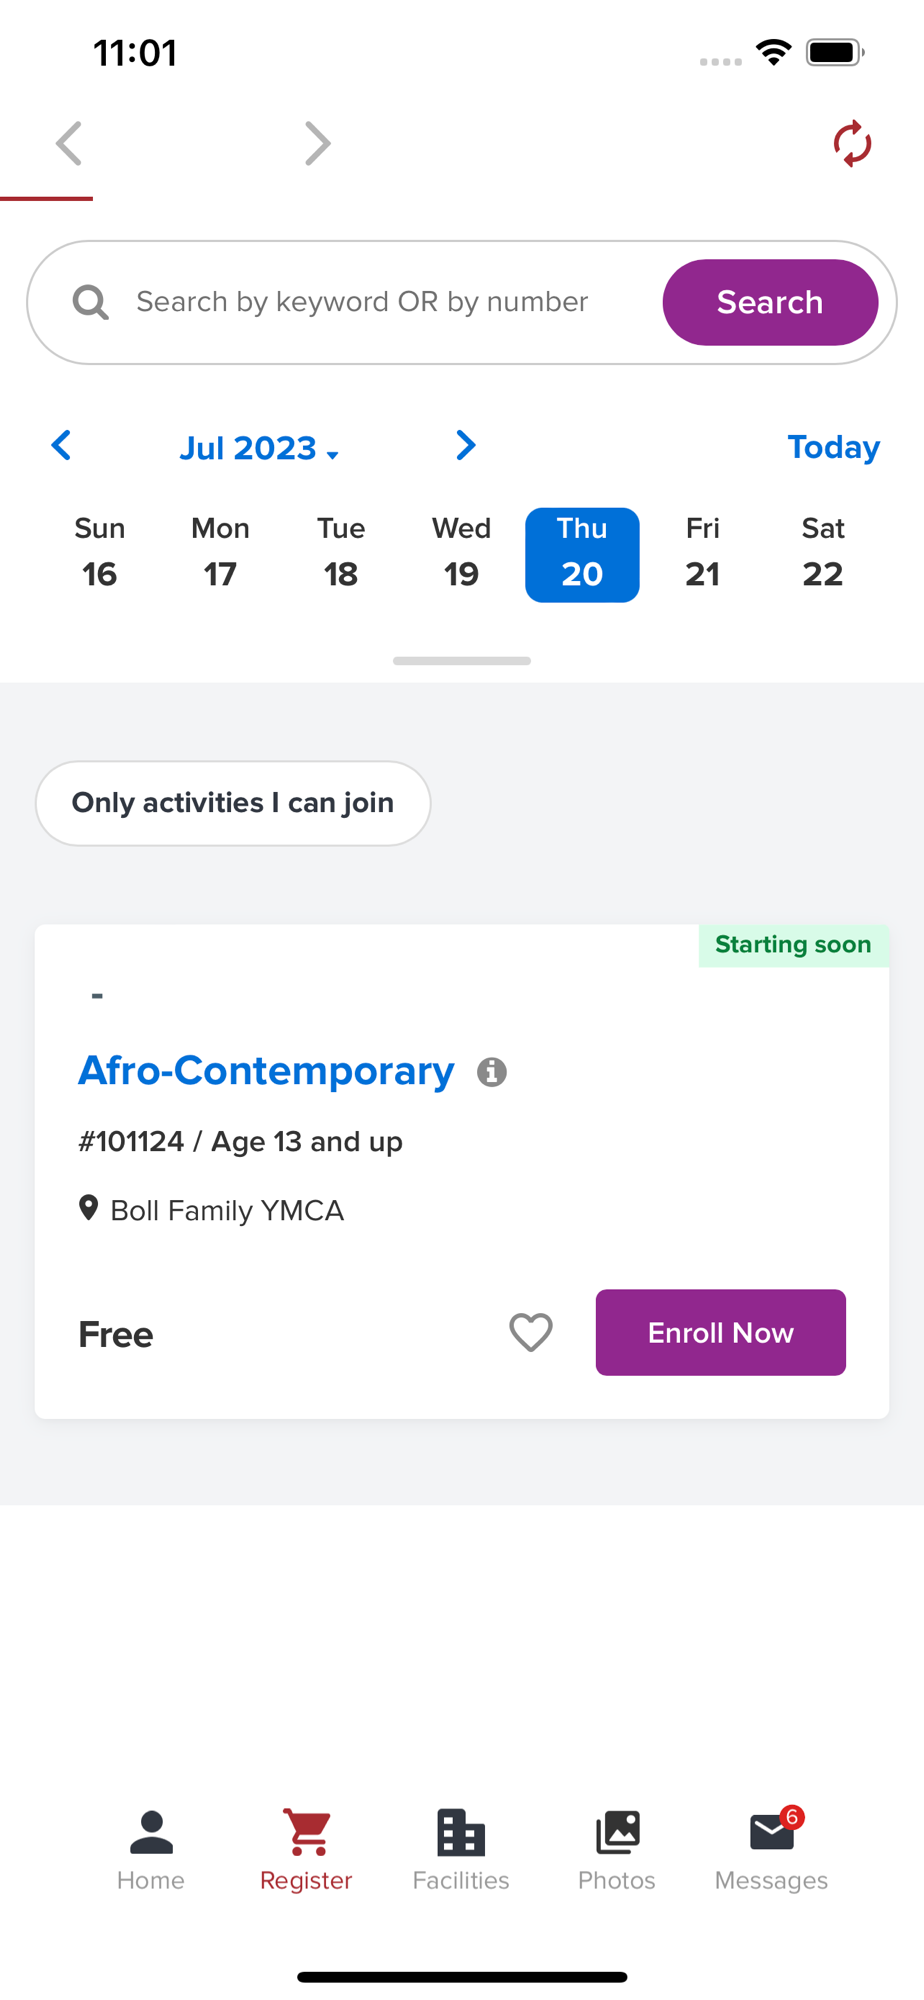924x2000 pixels.
Task: Tap the calendar drag handle bar
Action: pyautogui.click(x=462, y=661)
